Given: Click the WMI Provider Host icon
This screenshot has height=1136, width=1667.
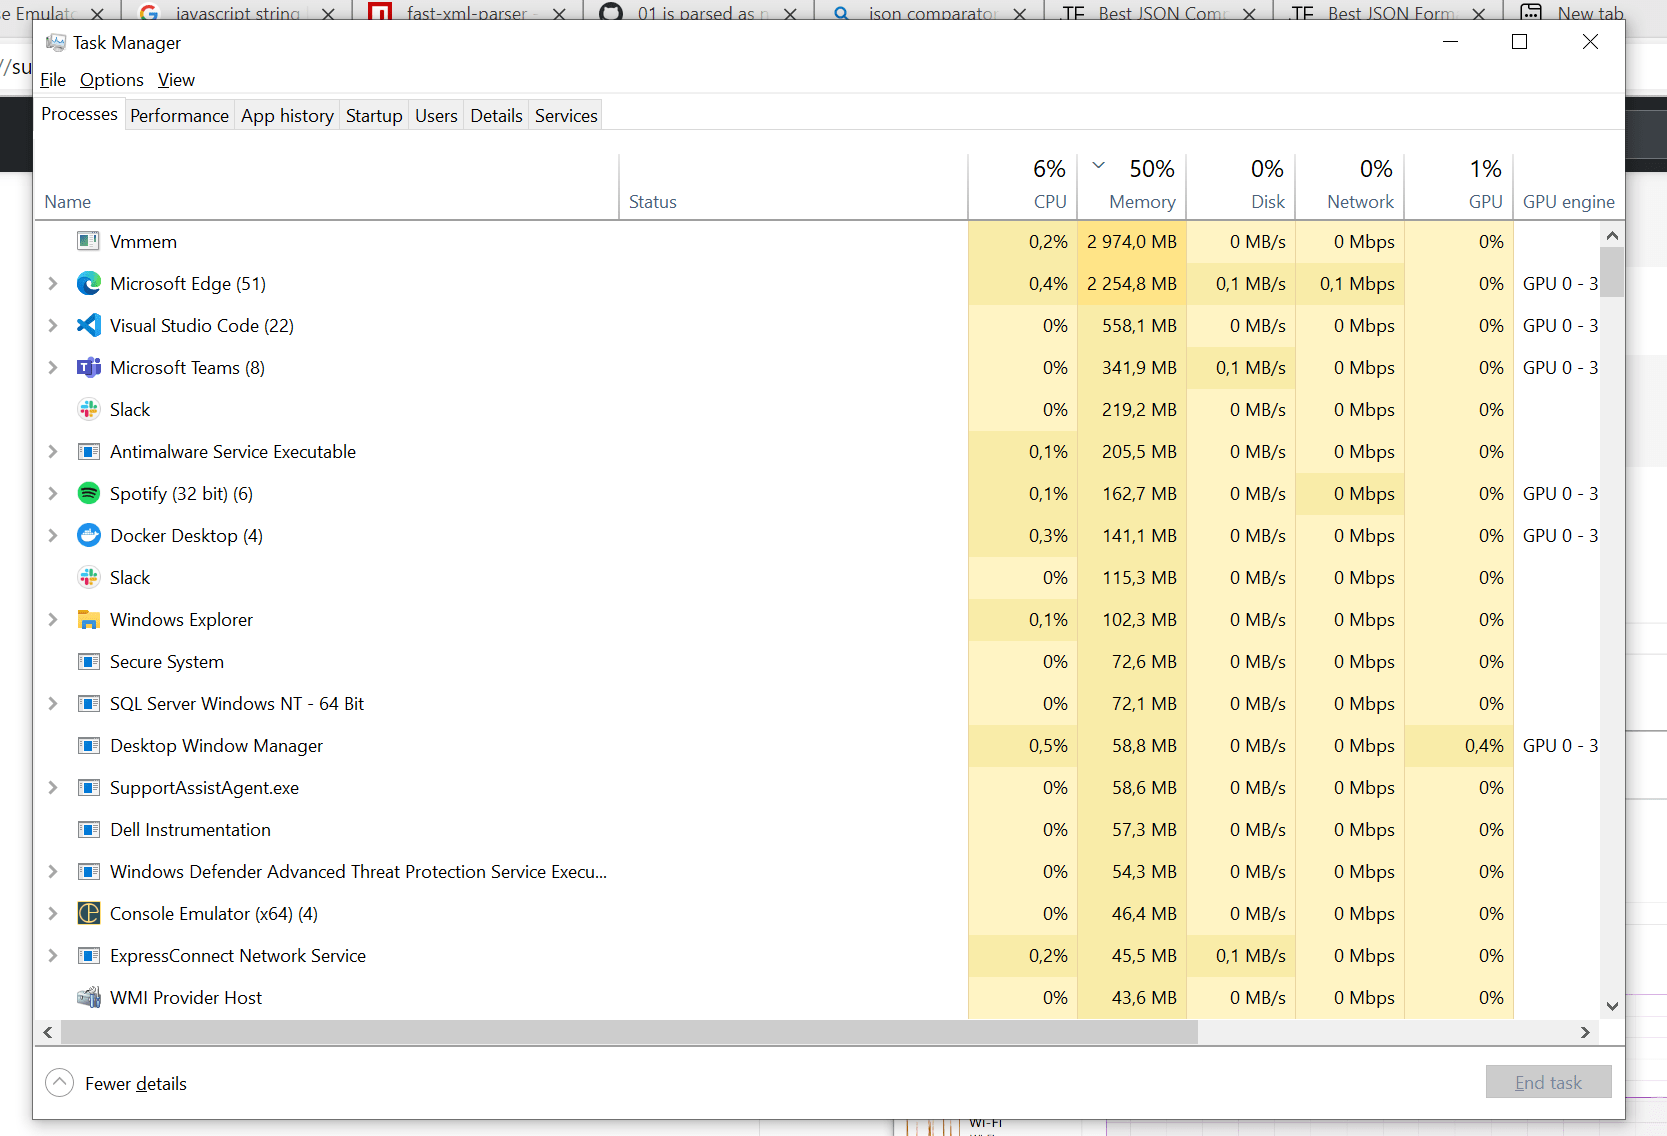Looking at the screenshot, I should [89, 997].
